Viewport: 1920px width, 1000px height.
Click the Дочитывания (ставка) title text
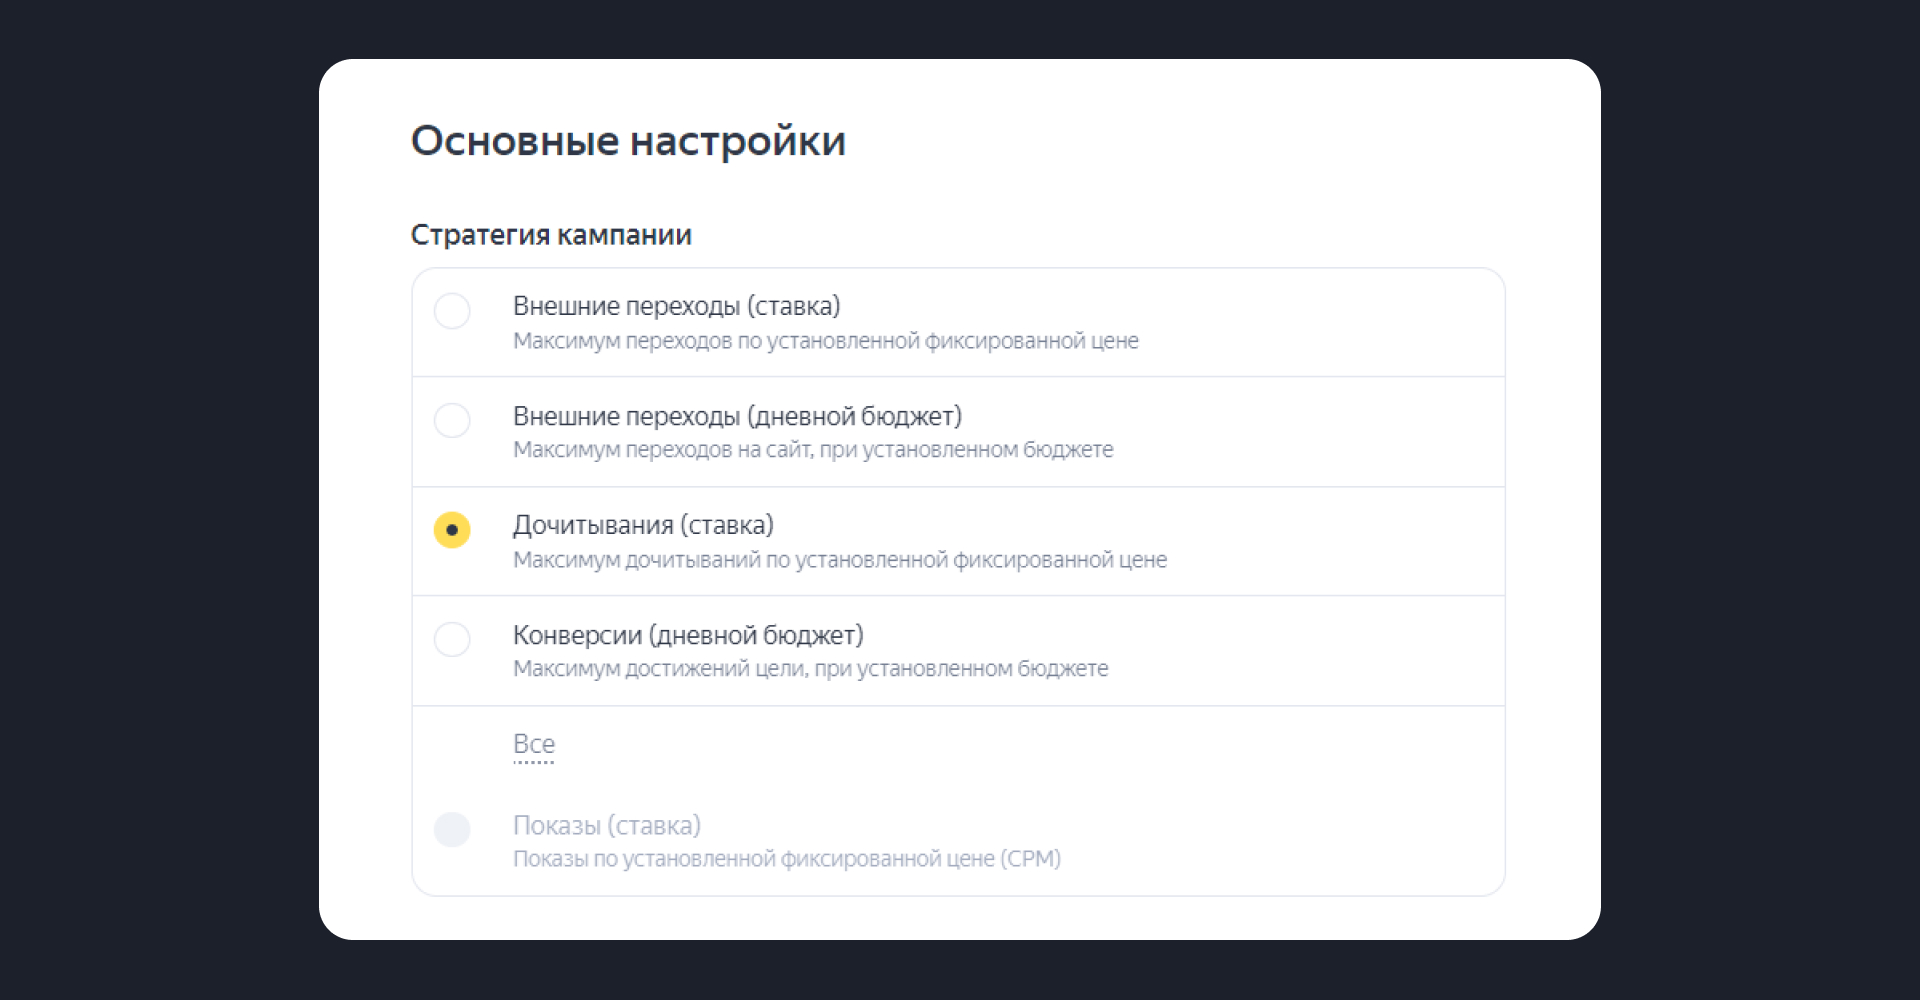coord(643,525)
